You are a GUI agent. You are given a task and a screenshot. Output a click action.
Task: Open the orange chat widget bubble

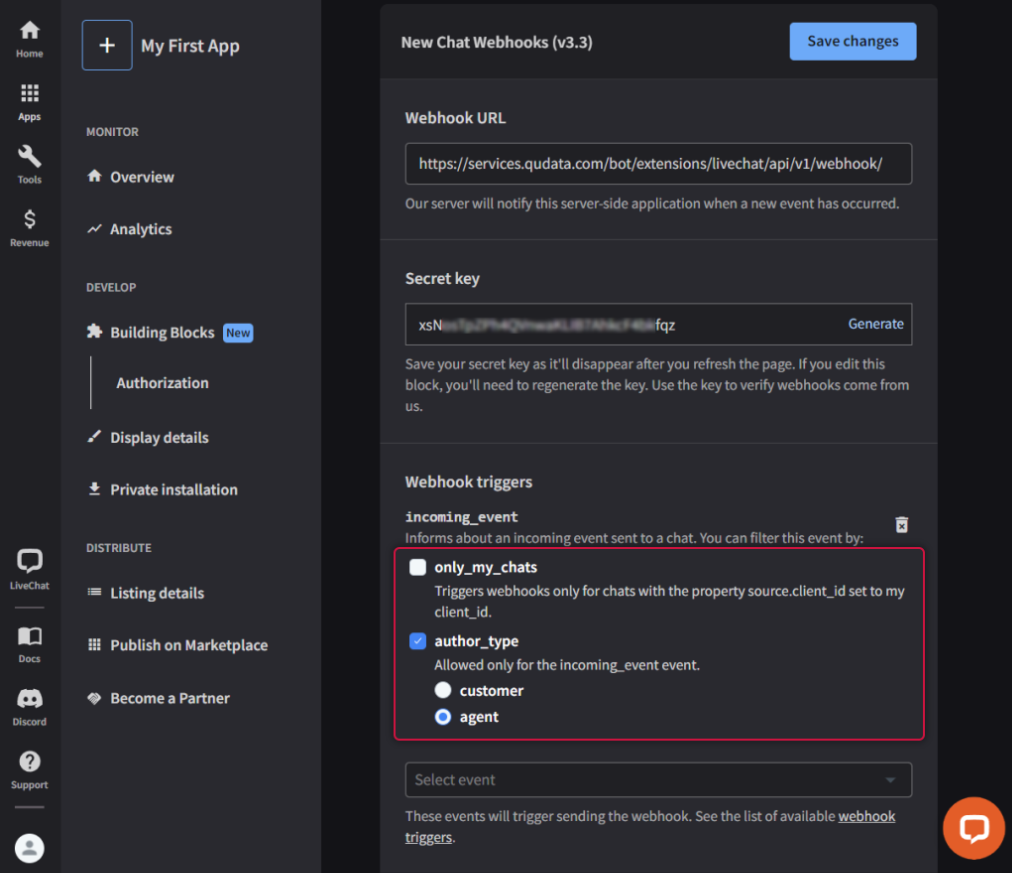click(x=973, y=828)
